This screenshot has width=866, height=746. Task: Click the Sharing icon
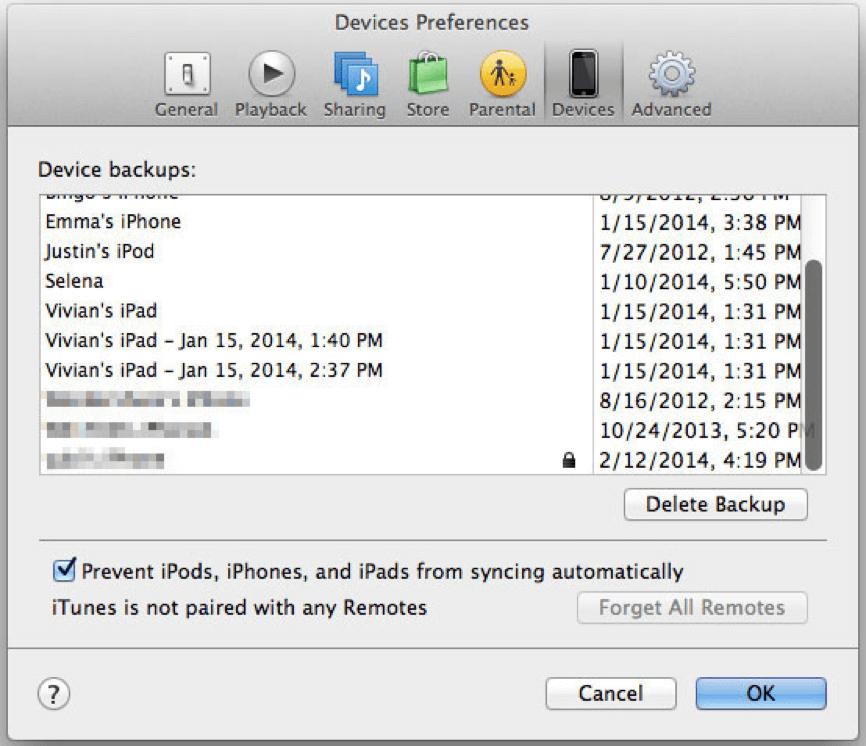pyautogui.click(x=354, y=75)
